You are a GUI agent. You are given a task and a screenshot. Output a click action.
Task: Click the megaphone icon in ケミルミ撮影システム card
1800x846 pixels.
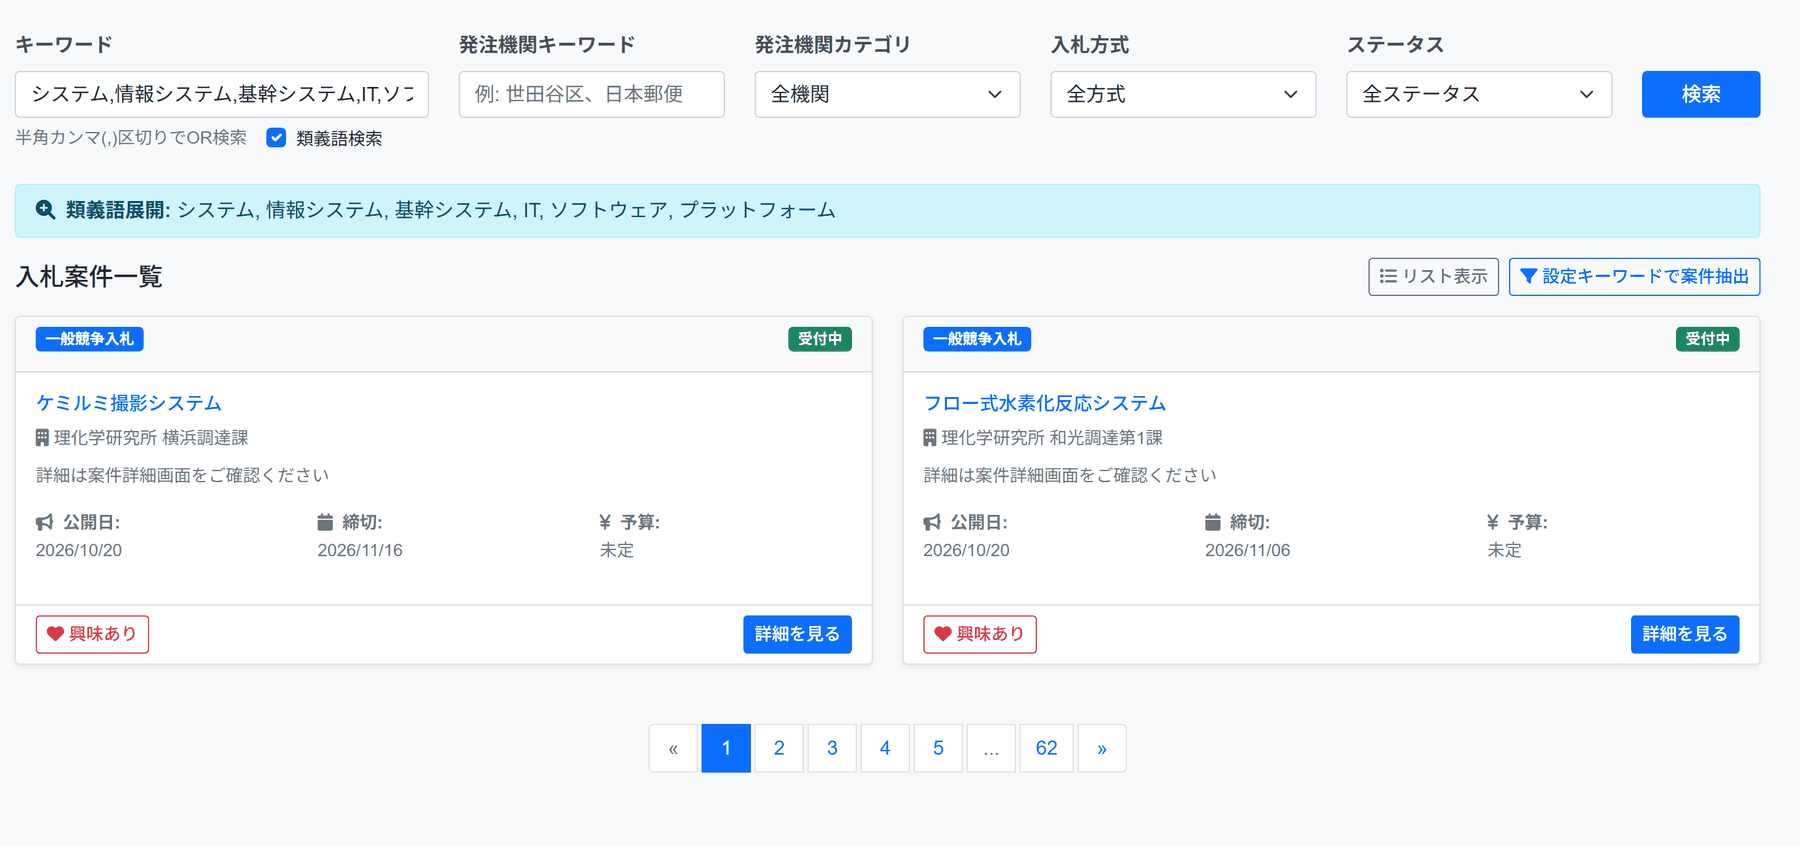(45, 522)
